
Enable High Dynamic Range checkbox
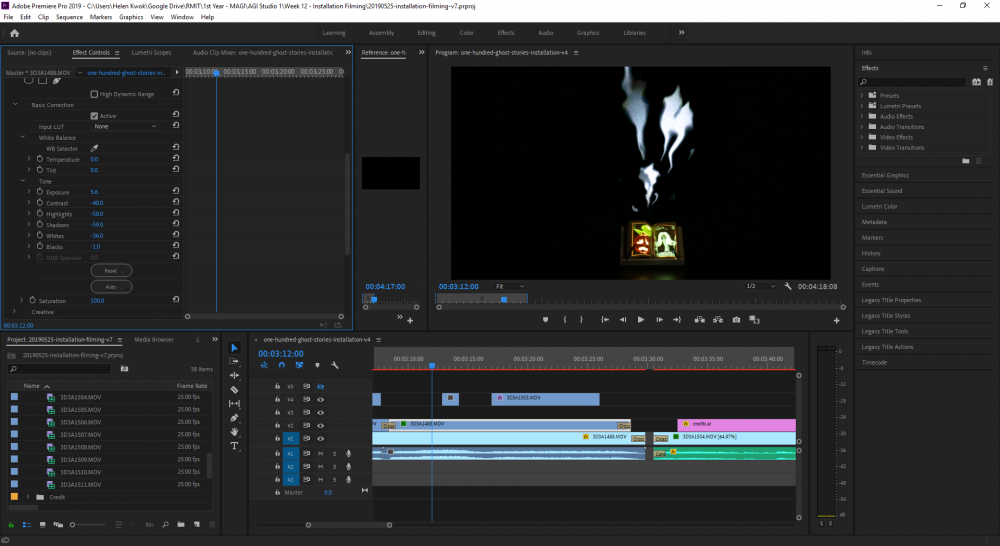94,94
